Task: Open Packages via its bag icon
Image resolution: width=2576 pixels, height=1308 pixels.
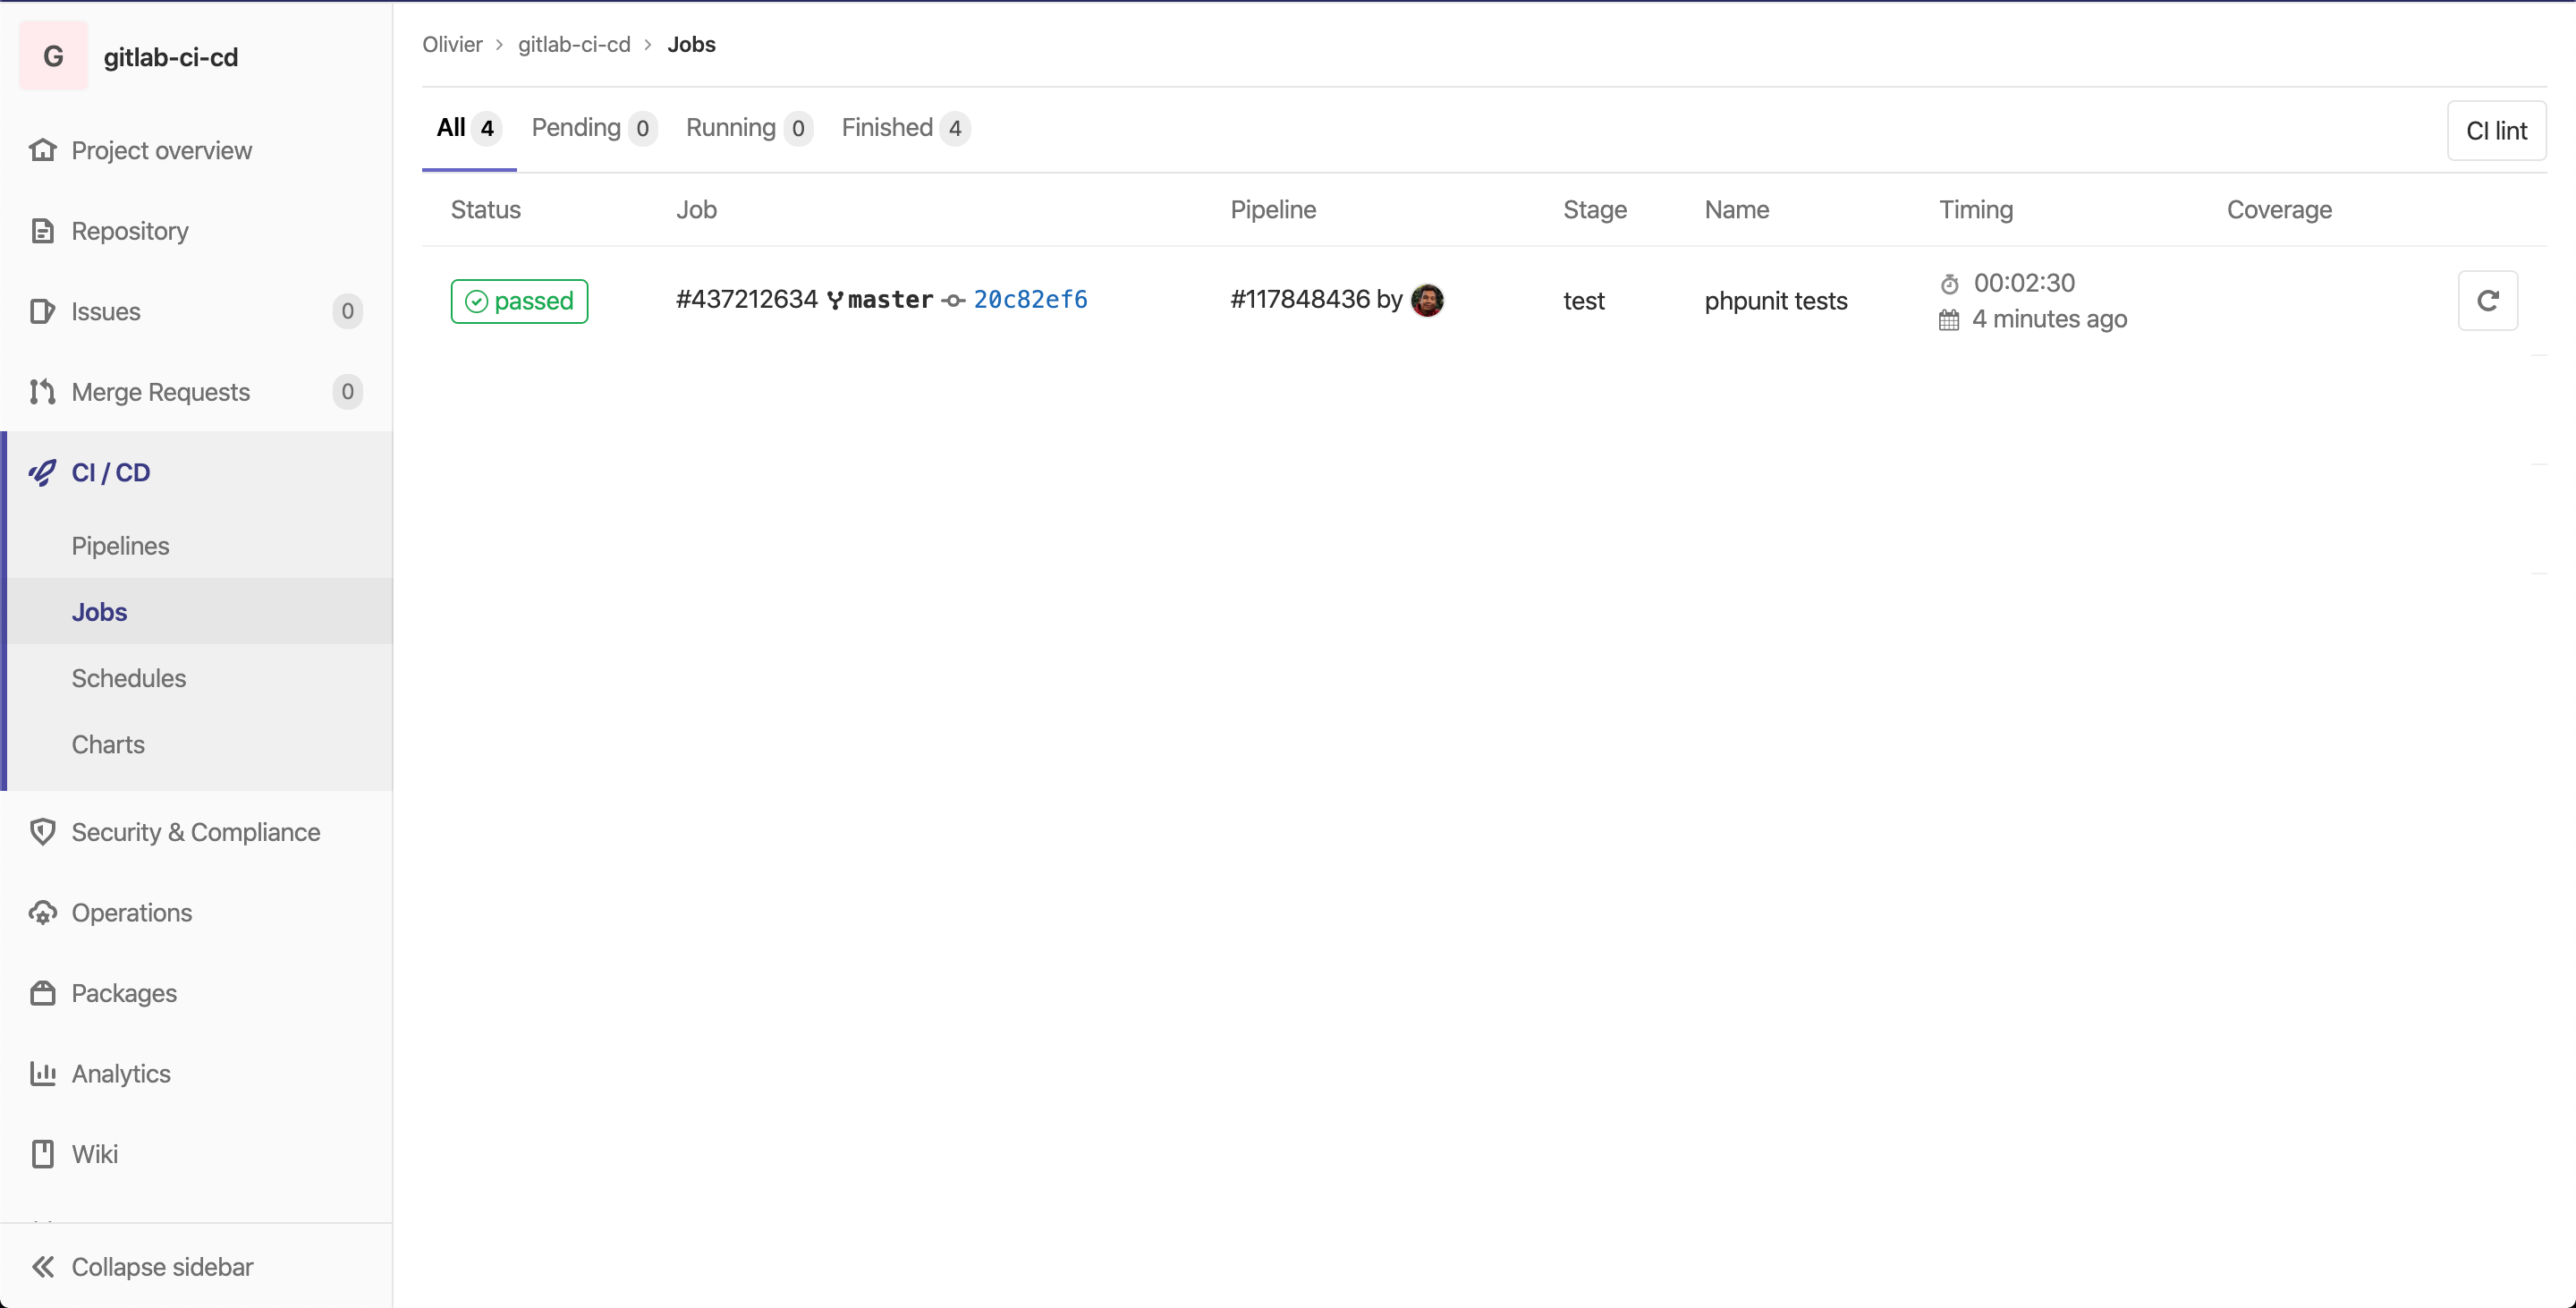Action: tap(42, 993)
